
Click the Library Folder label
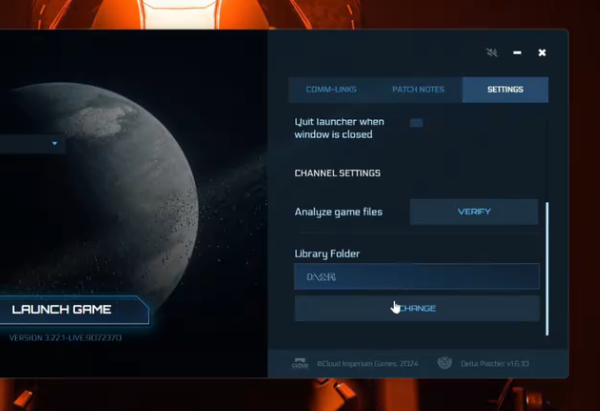pyautogui.click(x=327, y=254)
